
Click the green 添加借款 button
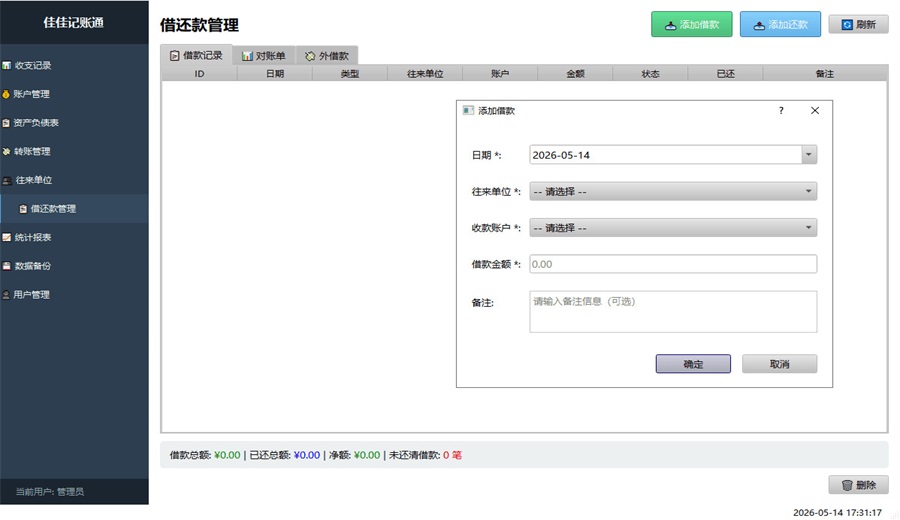click(692, 25)
